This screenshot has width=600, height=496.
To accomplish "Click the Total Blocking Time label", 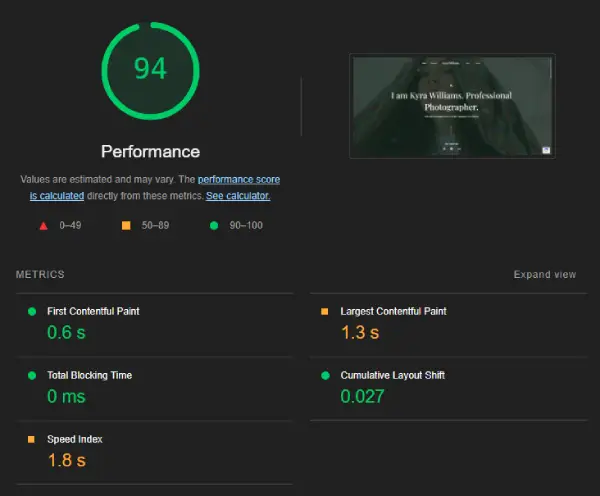I will pos(89,375).
